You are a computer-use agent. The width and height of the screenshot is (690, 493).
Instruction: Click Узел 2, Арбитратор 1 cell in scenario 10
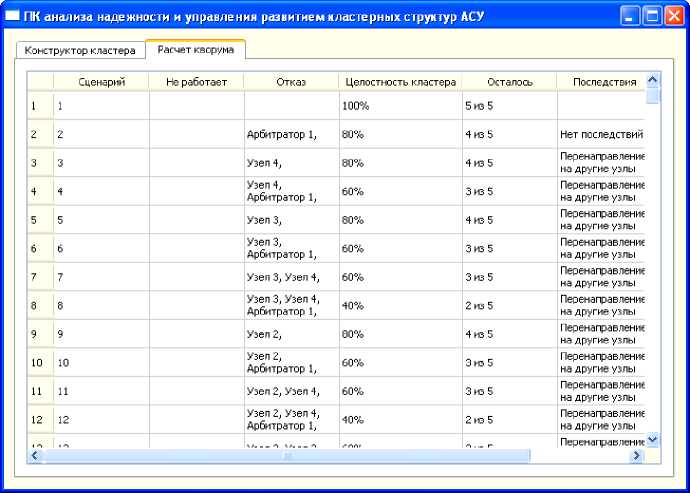[291, 362]
